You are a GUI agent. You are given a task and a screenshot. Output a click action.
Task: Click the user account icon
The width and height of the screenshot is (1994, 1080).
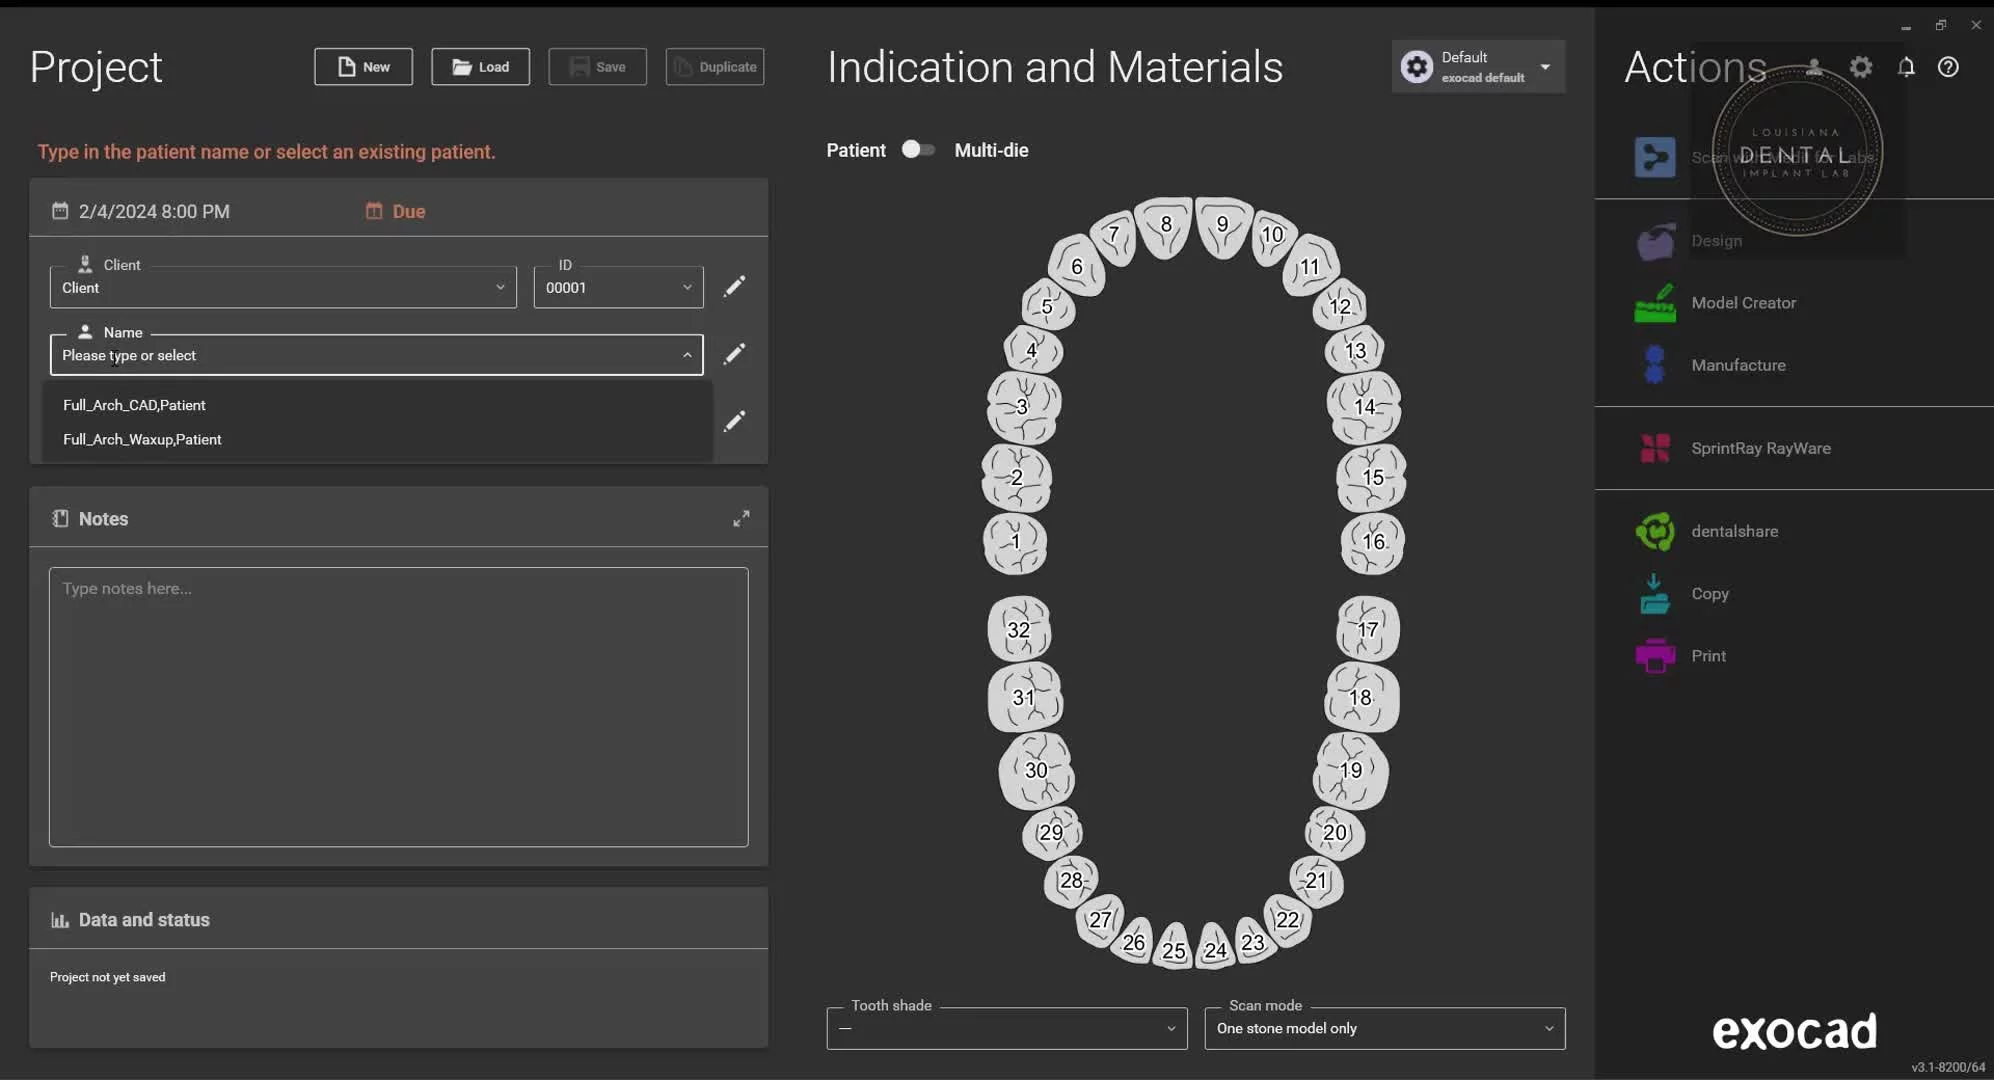(x=1814, y=67)
